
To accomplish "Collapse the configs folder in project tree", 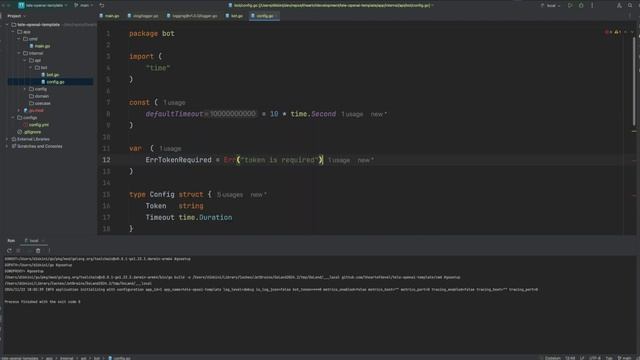I will 13,118.
